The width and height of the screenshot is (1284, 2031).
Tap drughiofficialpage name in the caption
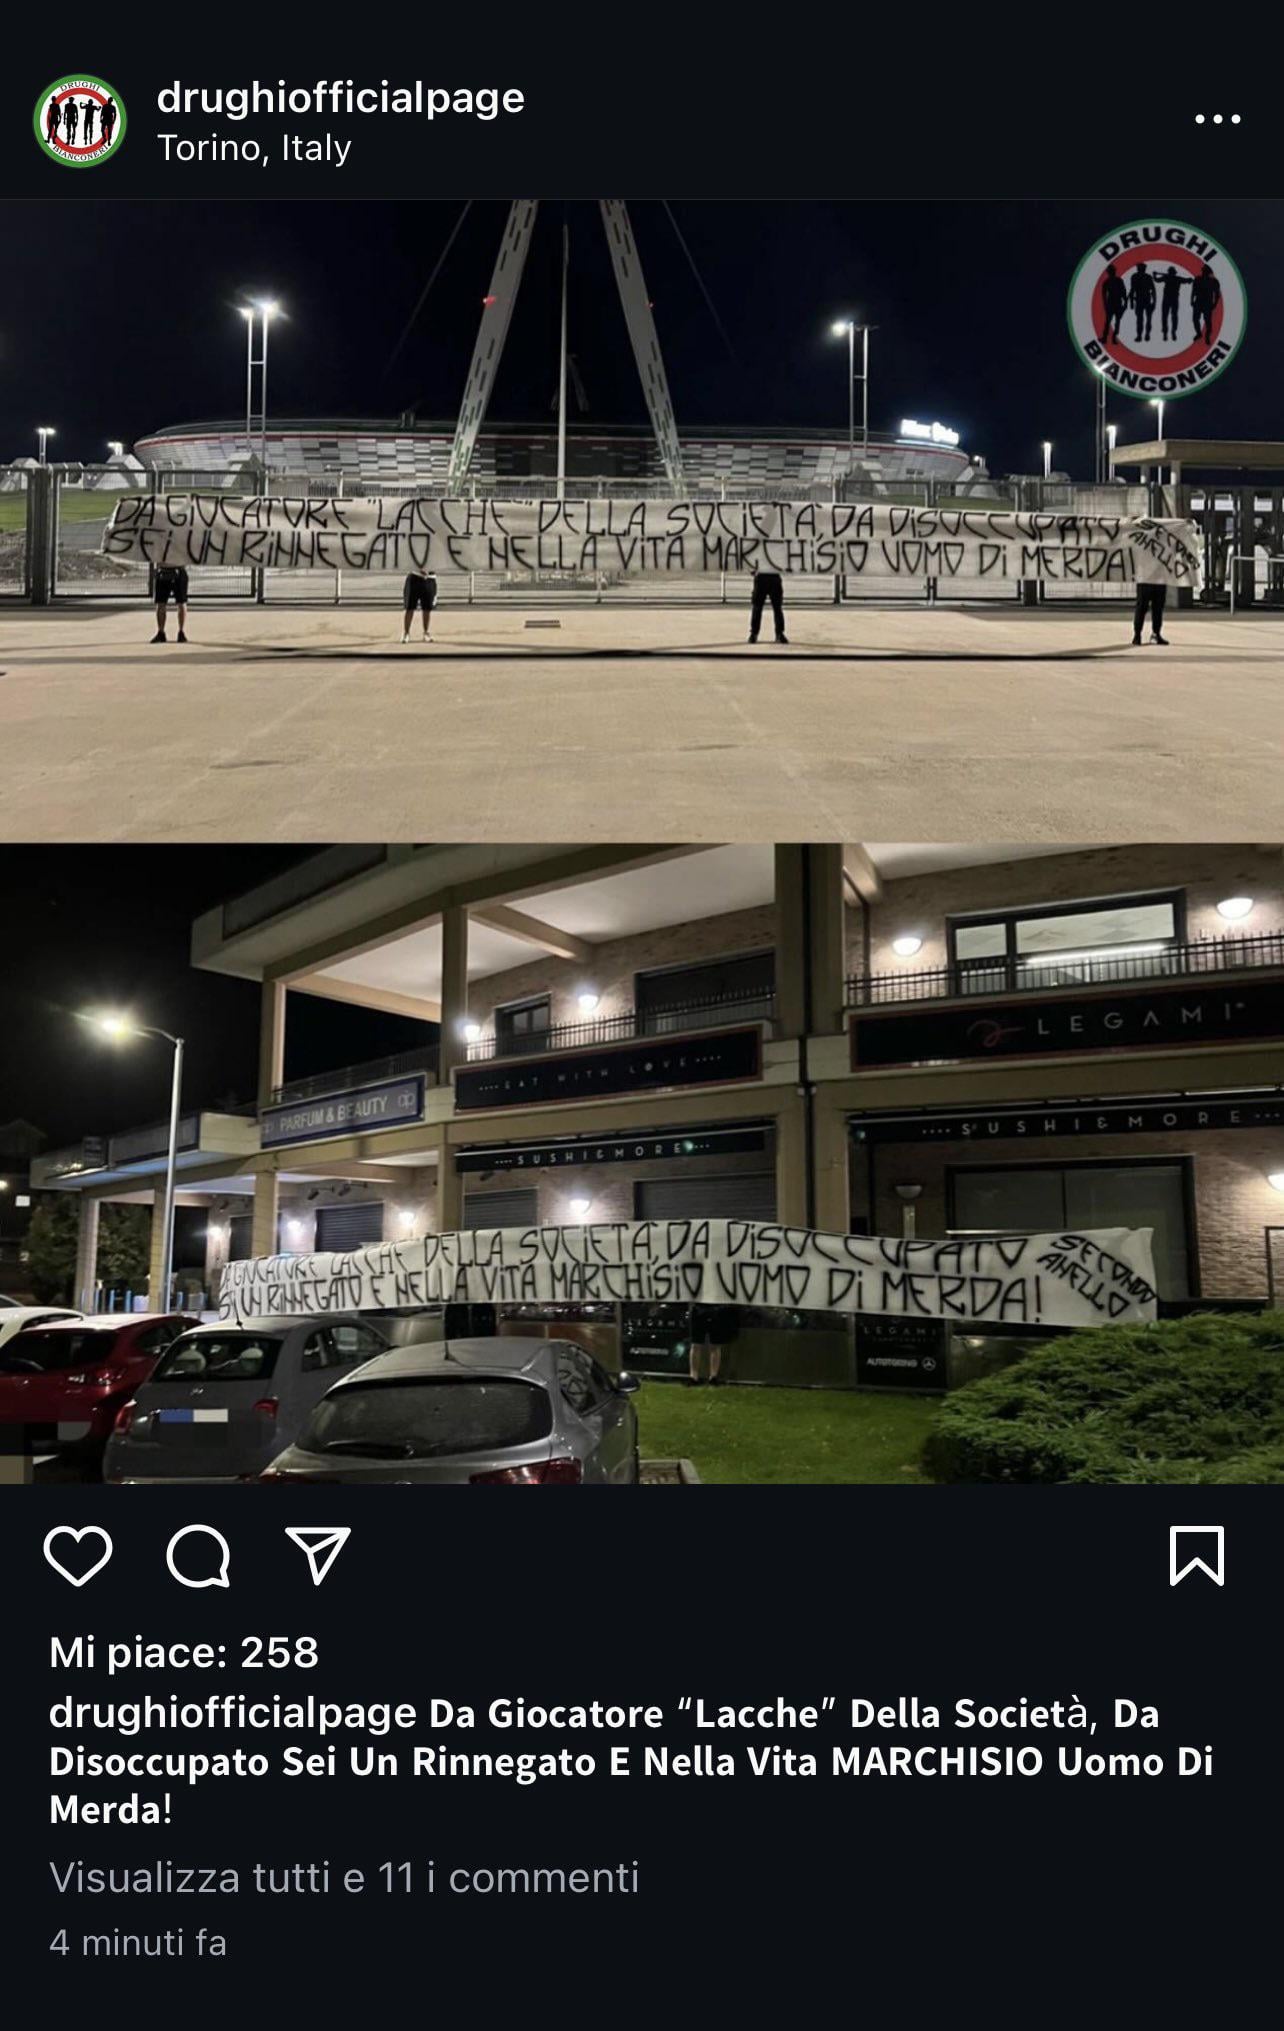(x=233, y=1714)
